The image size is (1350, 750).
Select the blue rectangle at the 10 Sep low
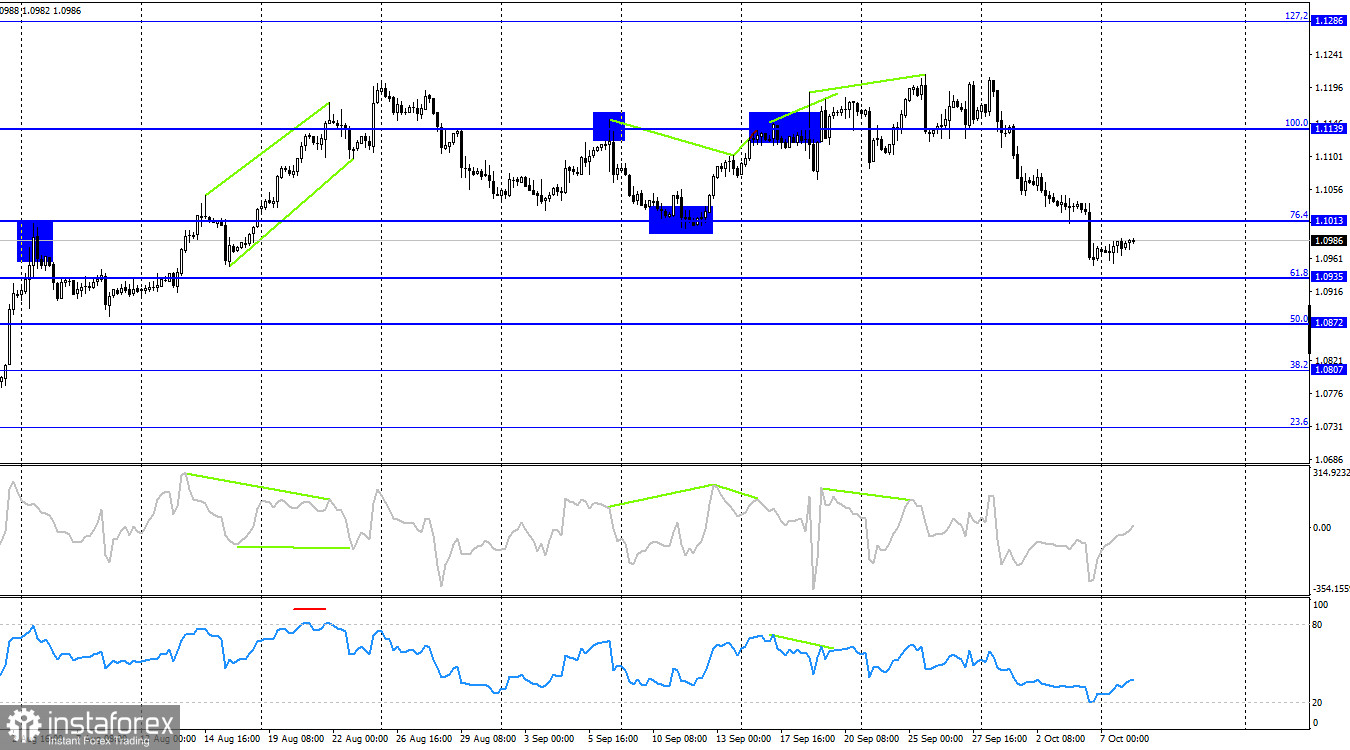pos(681,219)
